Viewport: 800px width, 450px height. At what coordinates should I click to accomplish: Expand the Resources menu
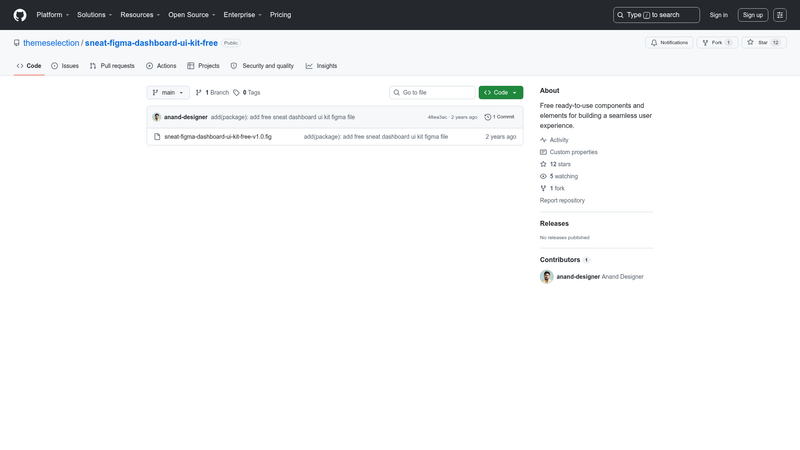tap(140, 15)
